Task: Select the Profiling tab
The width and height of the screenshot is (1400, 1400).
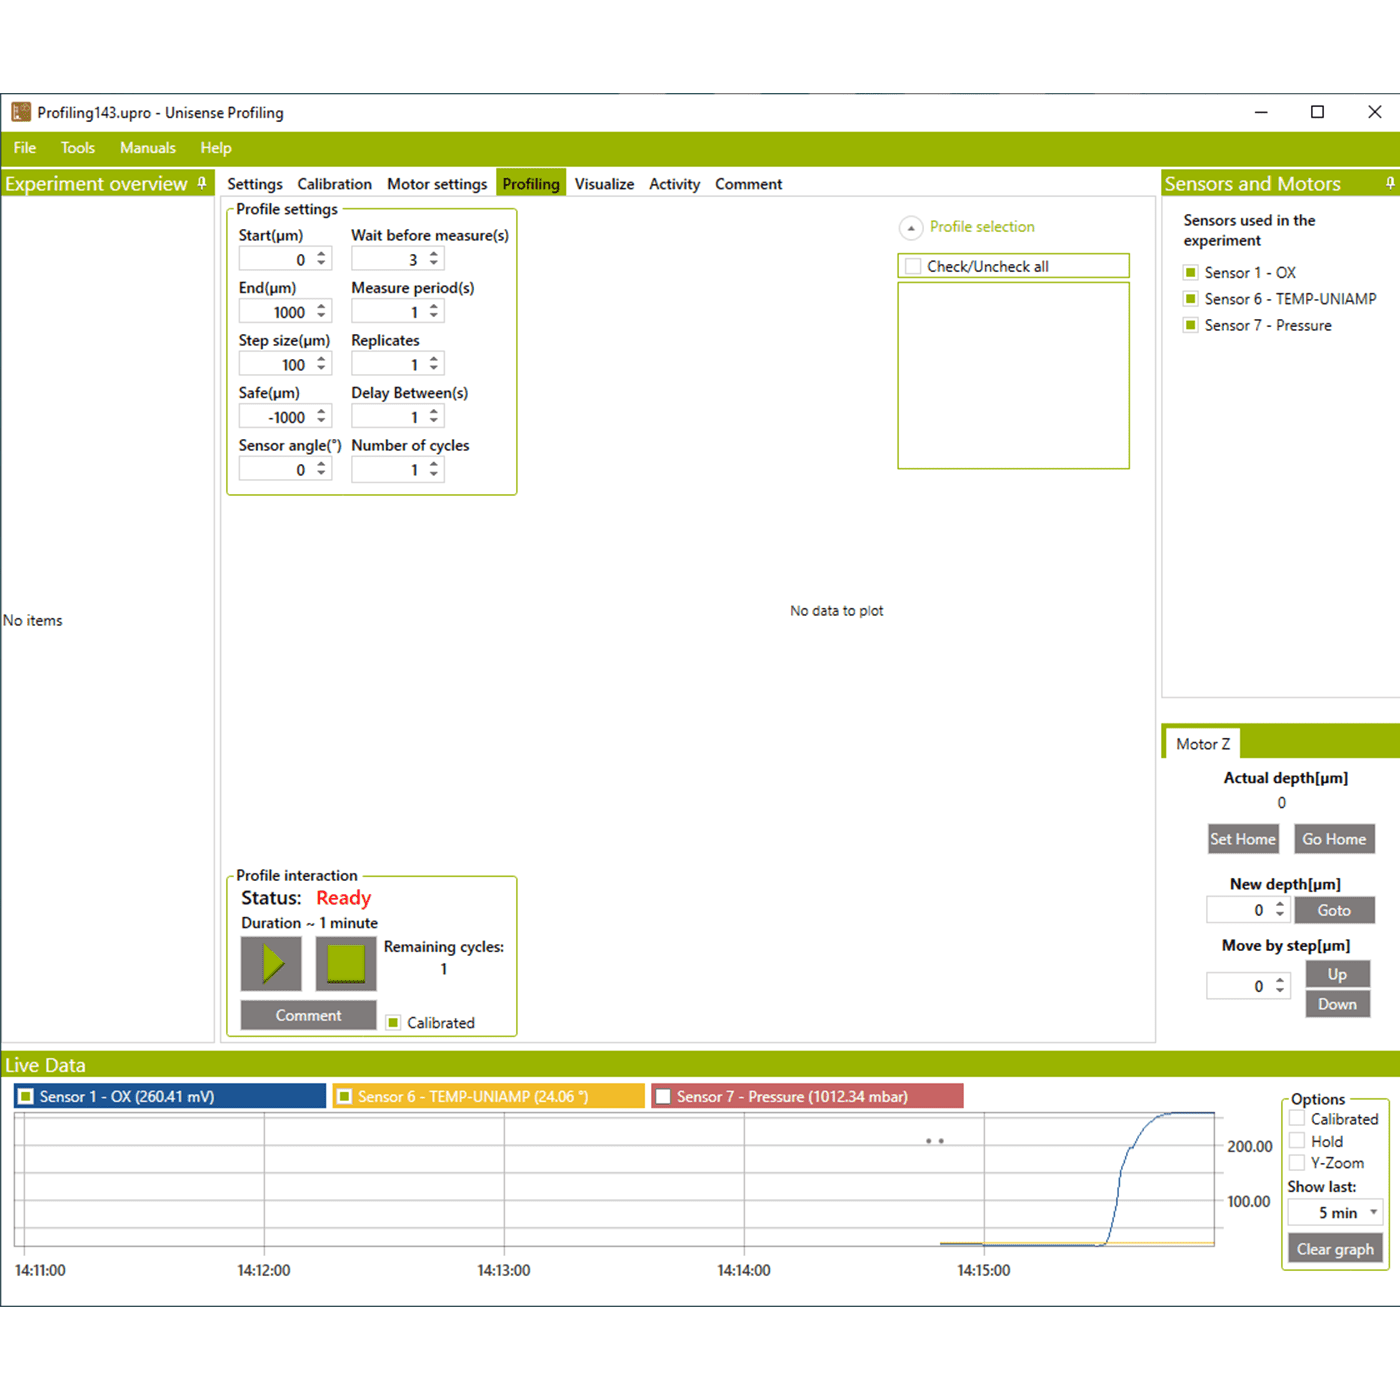Action: [x=531, y=184]
